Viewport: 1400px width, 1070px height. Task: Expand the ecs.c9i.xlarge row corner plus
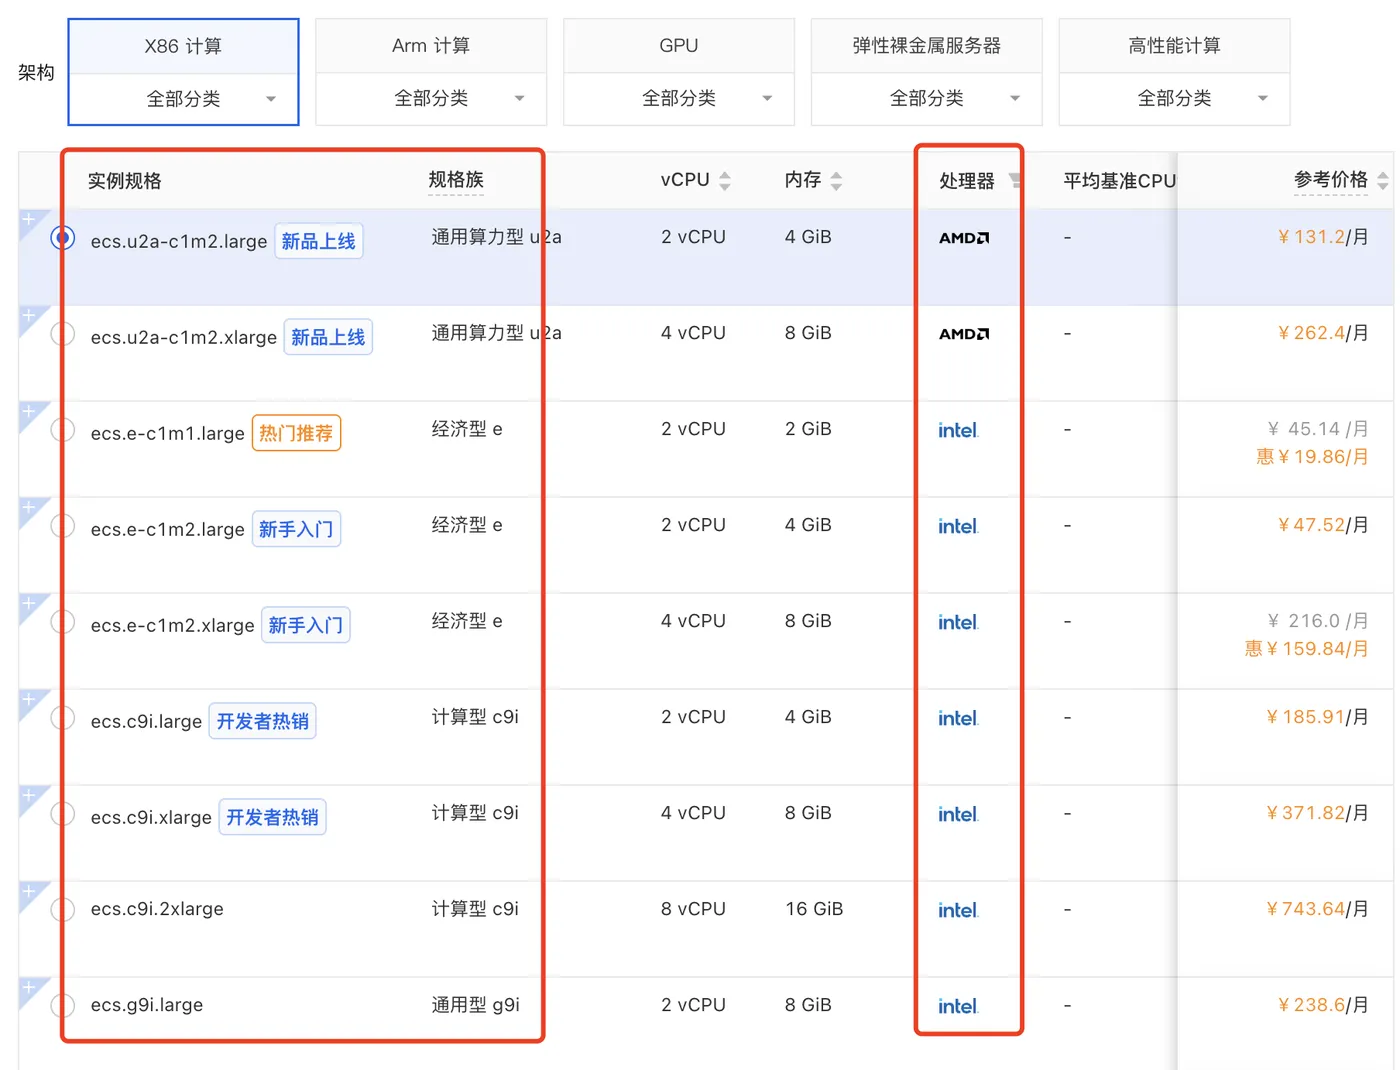pyautogui.click(x=29, y=796)
